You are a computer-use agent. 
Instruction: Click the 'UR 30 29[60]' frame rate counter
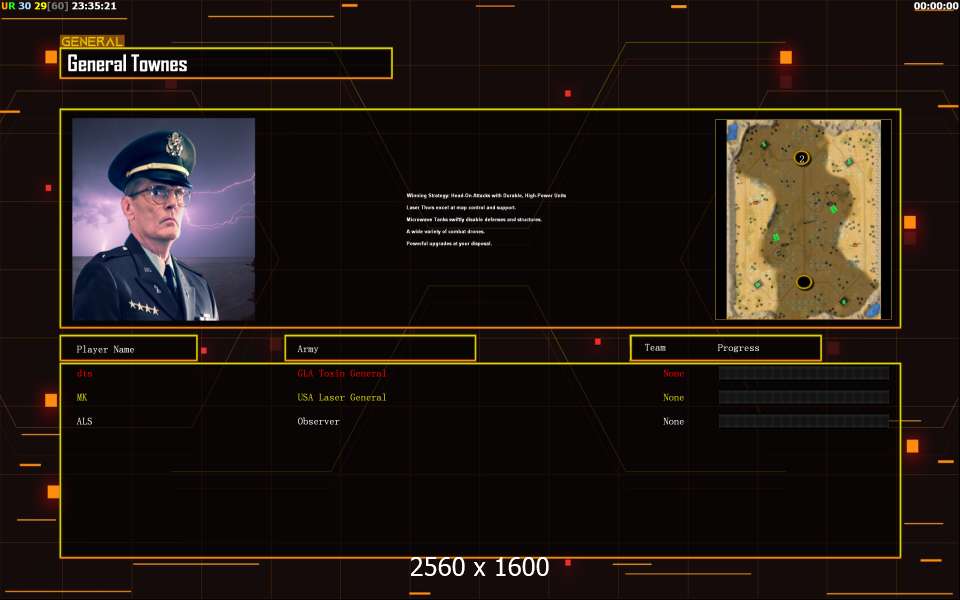tap(35, 6)
